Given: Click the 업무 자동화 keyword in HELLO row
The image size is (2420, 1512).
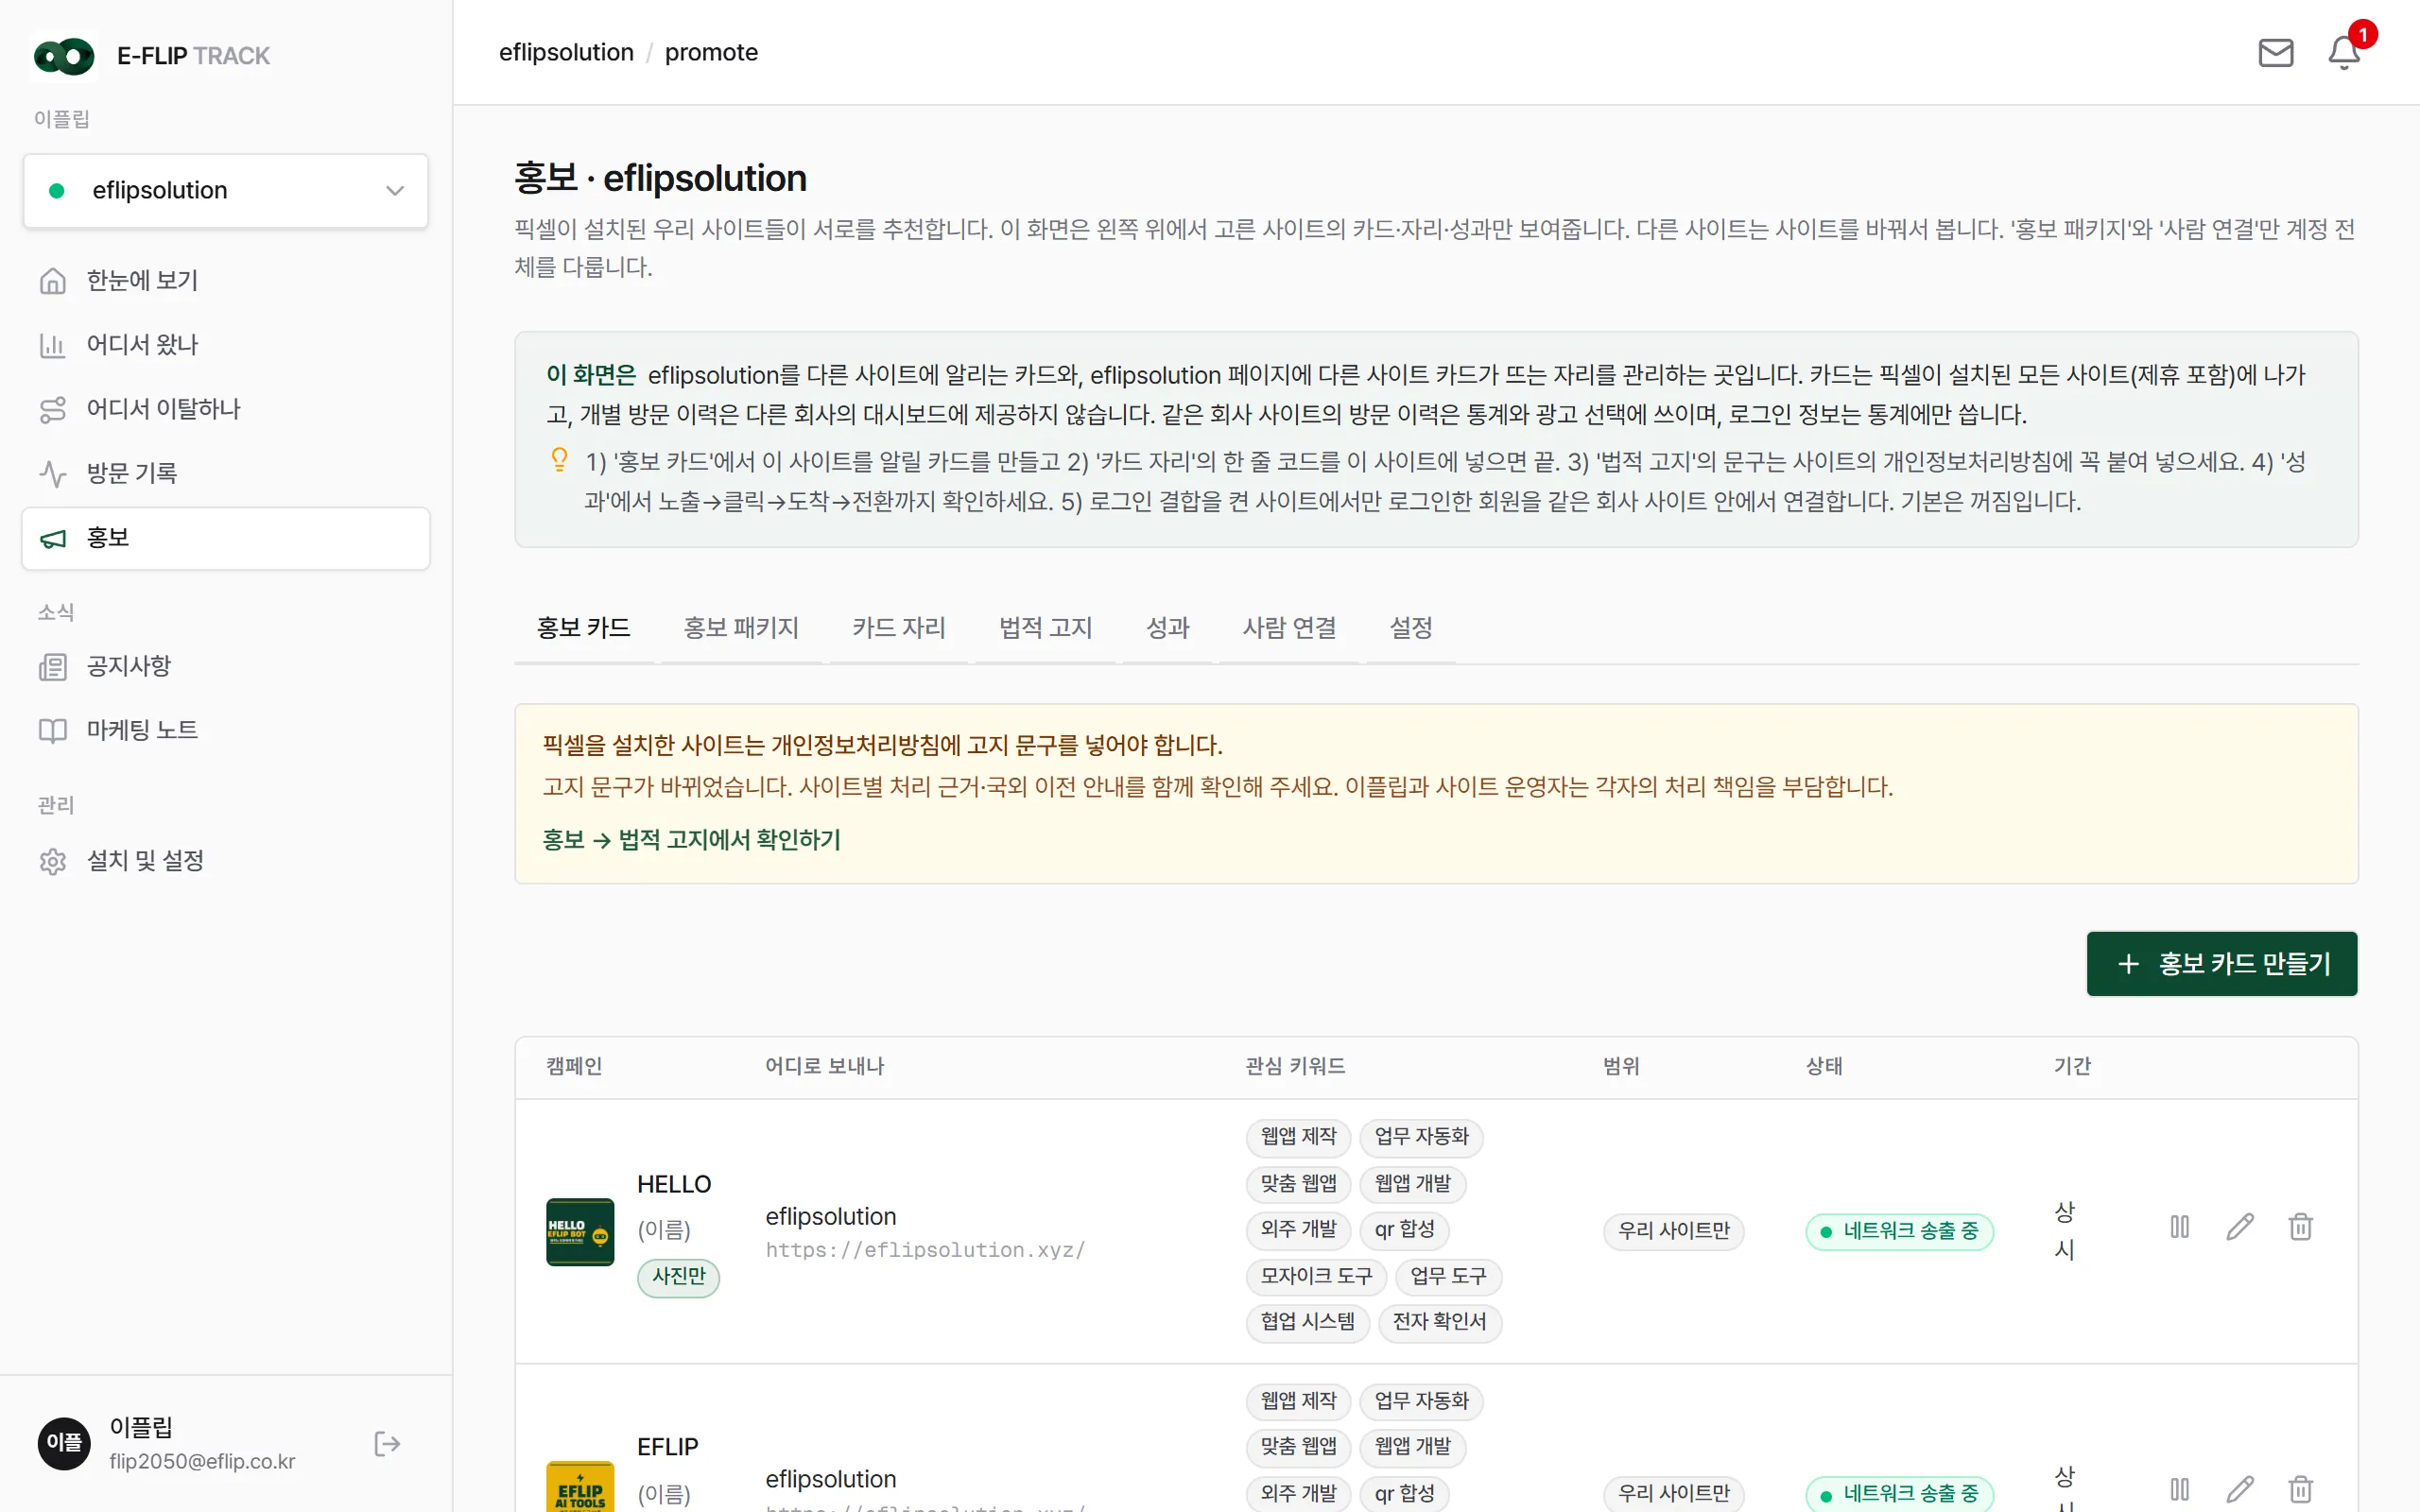Looking at the screenshot, I should coord(1421,1136).
